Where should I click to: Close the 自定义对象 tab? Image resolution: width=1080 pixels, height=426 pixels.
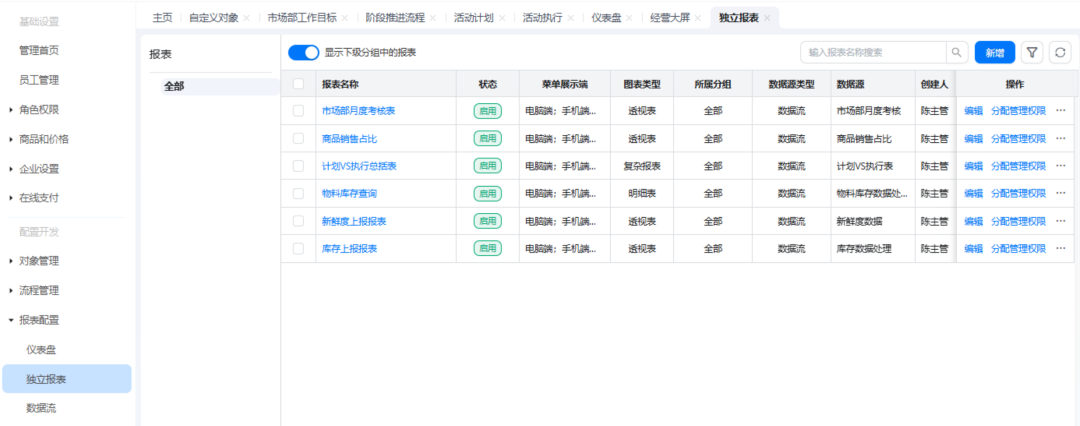tap(247, 18)
